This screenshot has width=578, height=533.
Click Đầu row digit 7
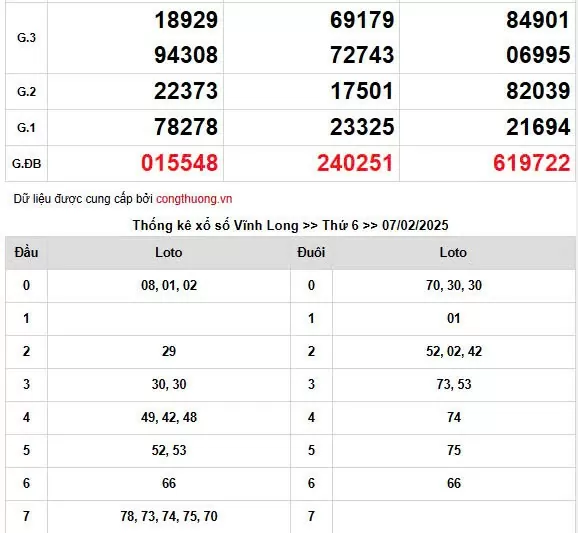pos(26,516)
